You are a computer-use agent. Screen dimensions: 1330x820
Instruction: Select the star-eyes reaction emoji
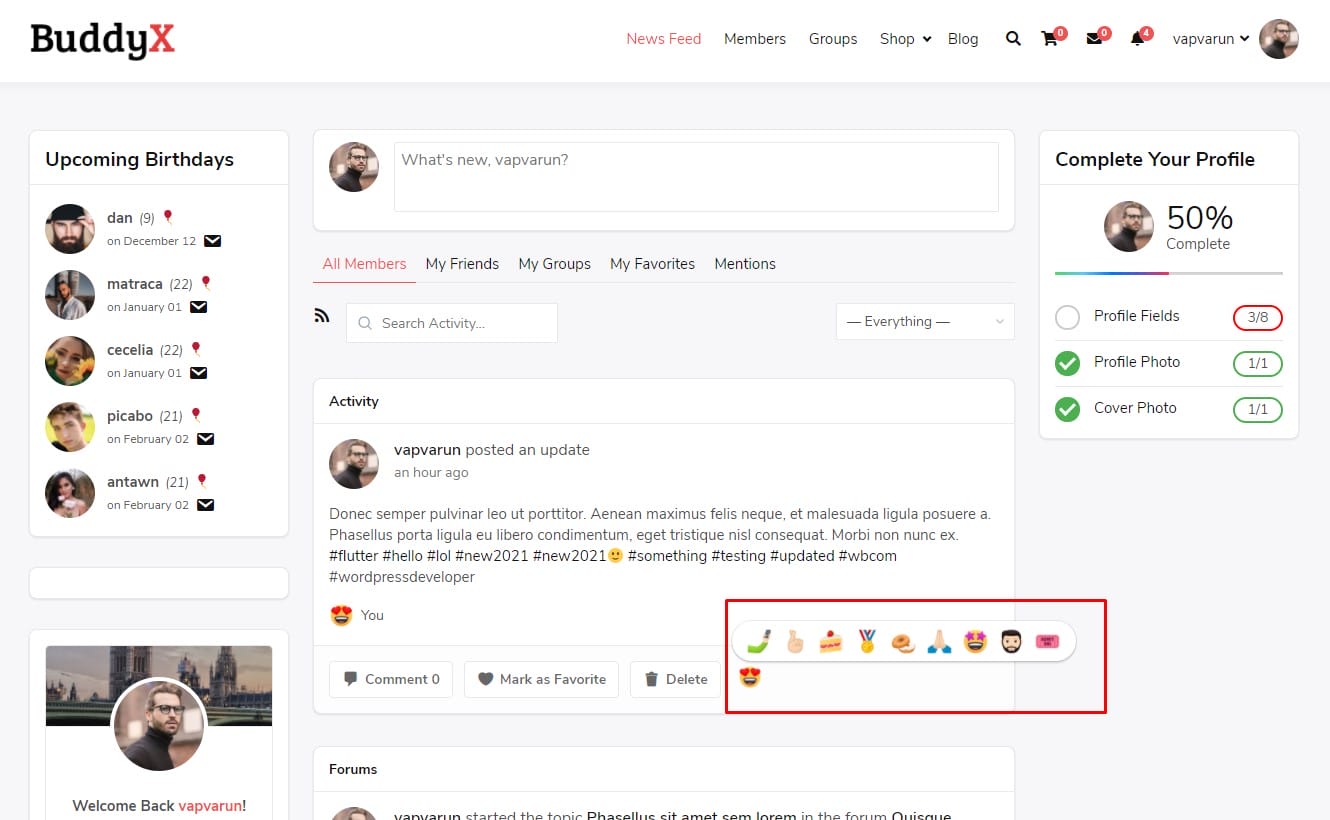point(975,641)
